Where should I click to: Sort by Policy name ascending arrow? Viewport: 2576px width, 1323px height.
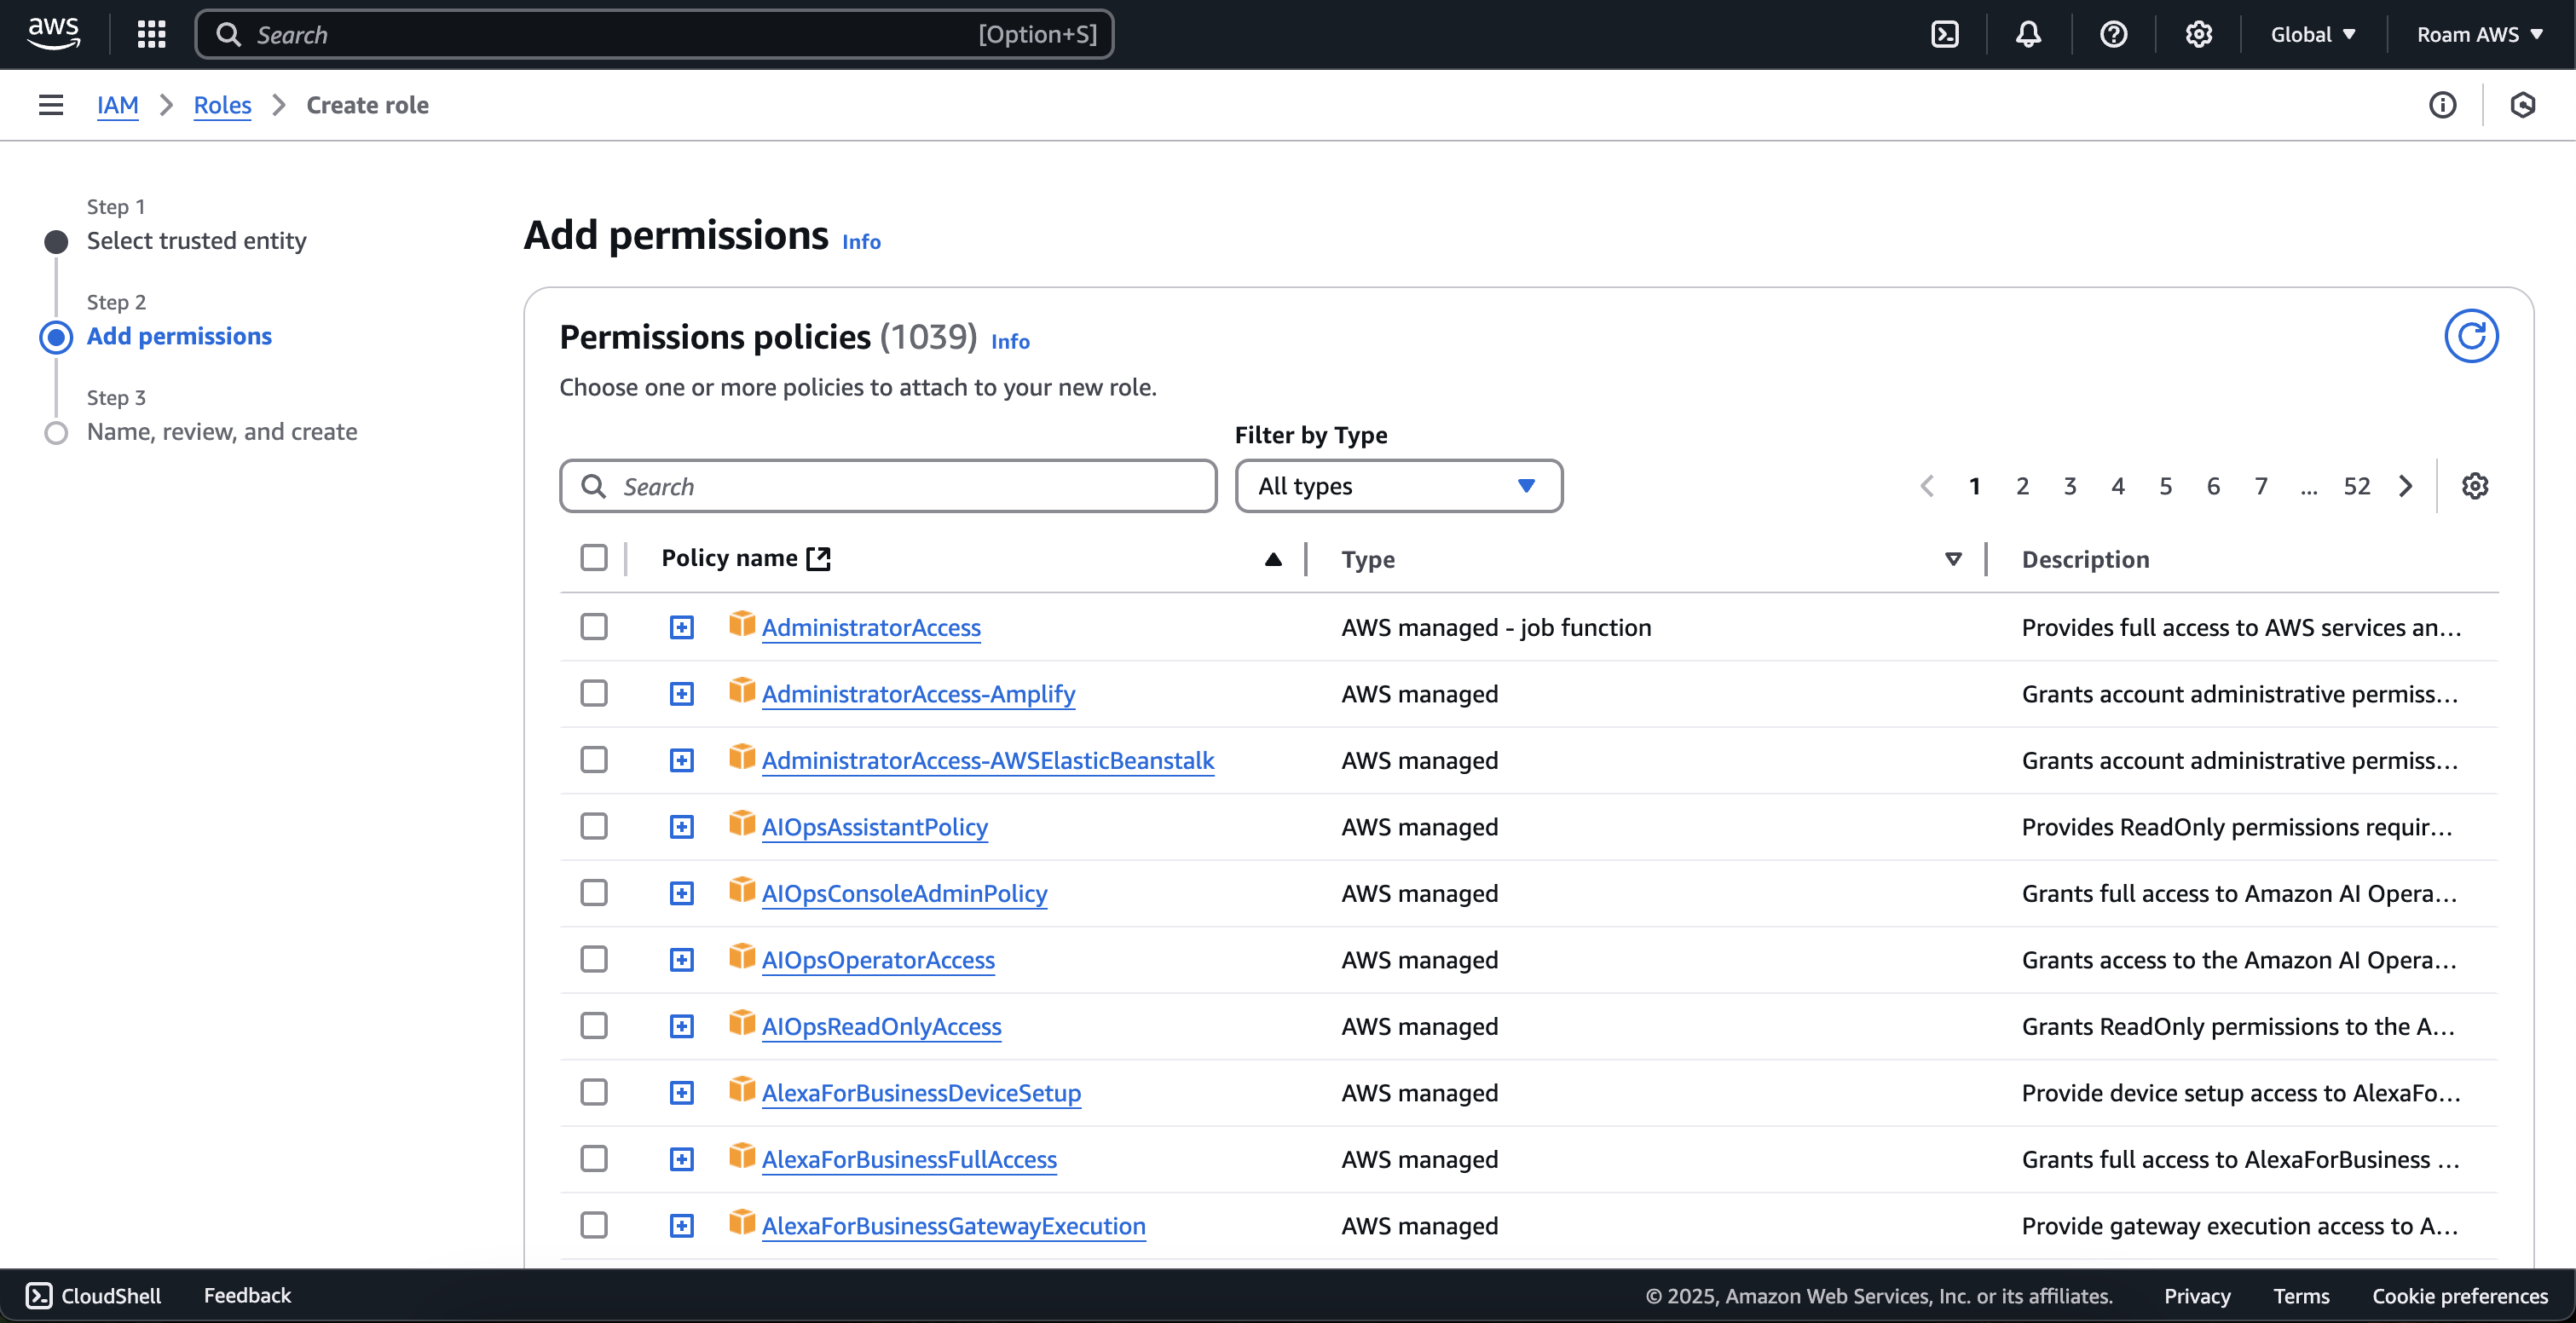pos(1273,559)
